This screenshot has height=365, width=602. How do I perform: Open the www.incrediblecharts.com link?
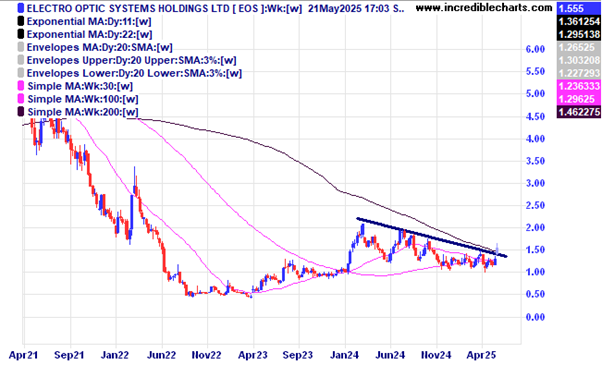pos(484,8)
